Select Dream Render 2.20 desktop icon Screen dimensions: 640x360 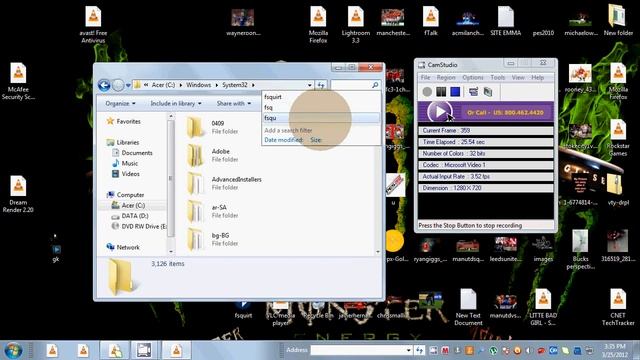pos(18,194)
